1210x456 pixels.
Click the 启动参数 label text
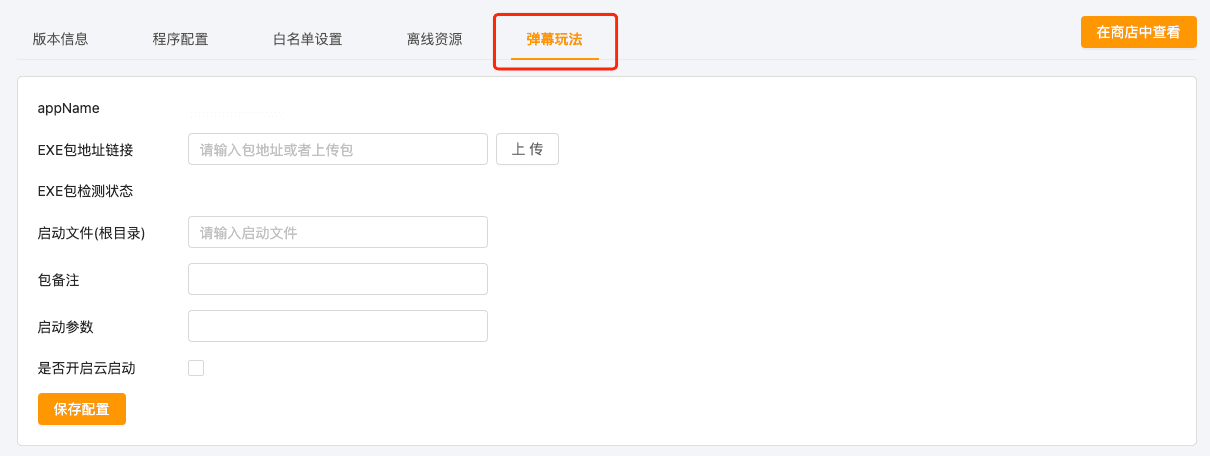65,327
